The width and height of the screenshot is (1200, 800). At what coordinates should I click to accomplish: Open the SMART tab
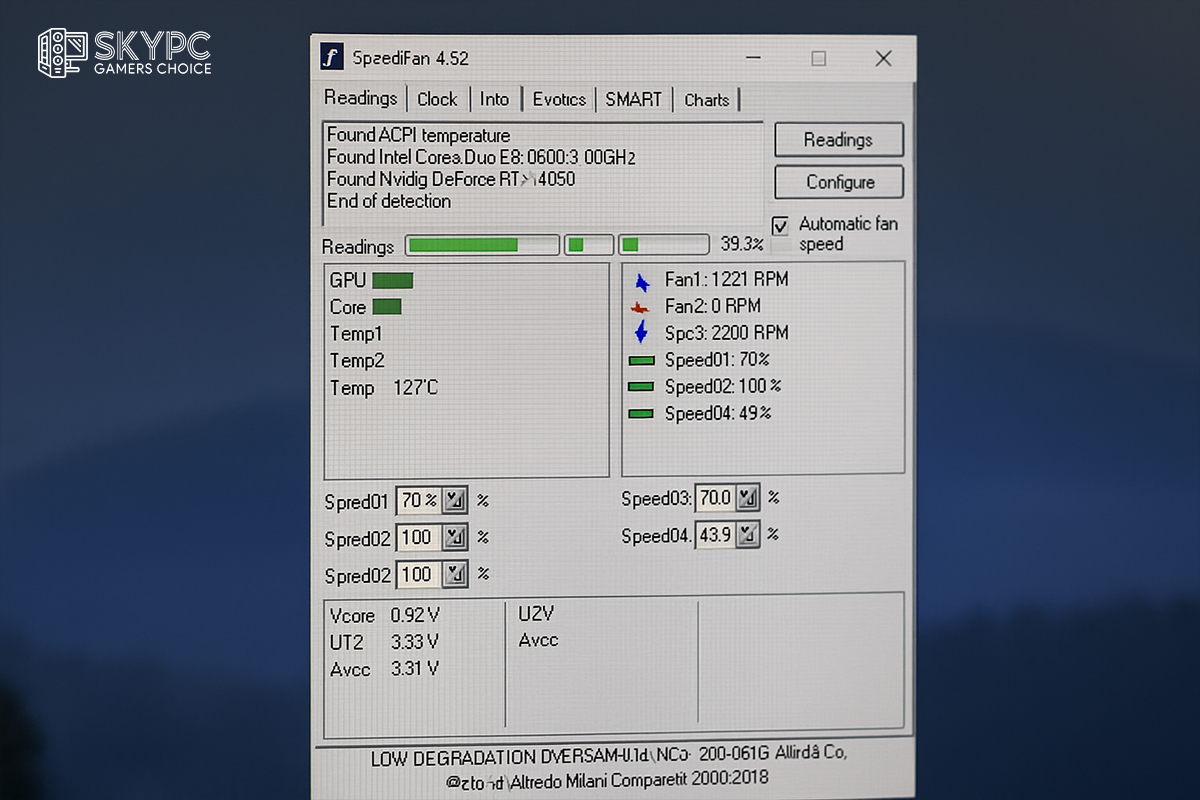[633, 99]
